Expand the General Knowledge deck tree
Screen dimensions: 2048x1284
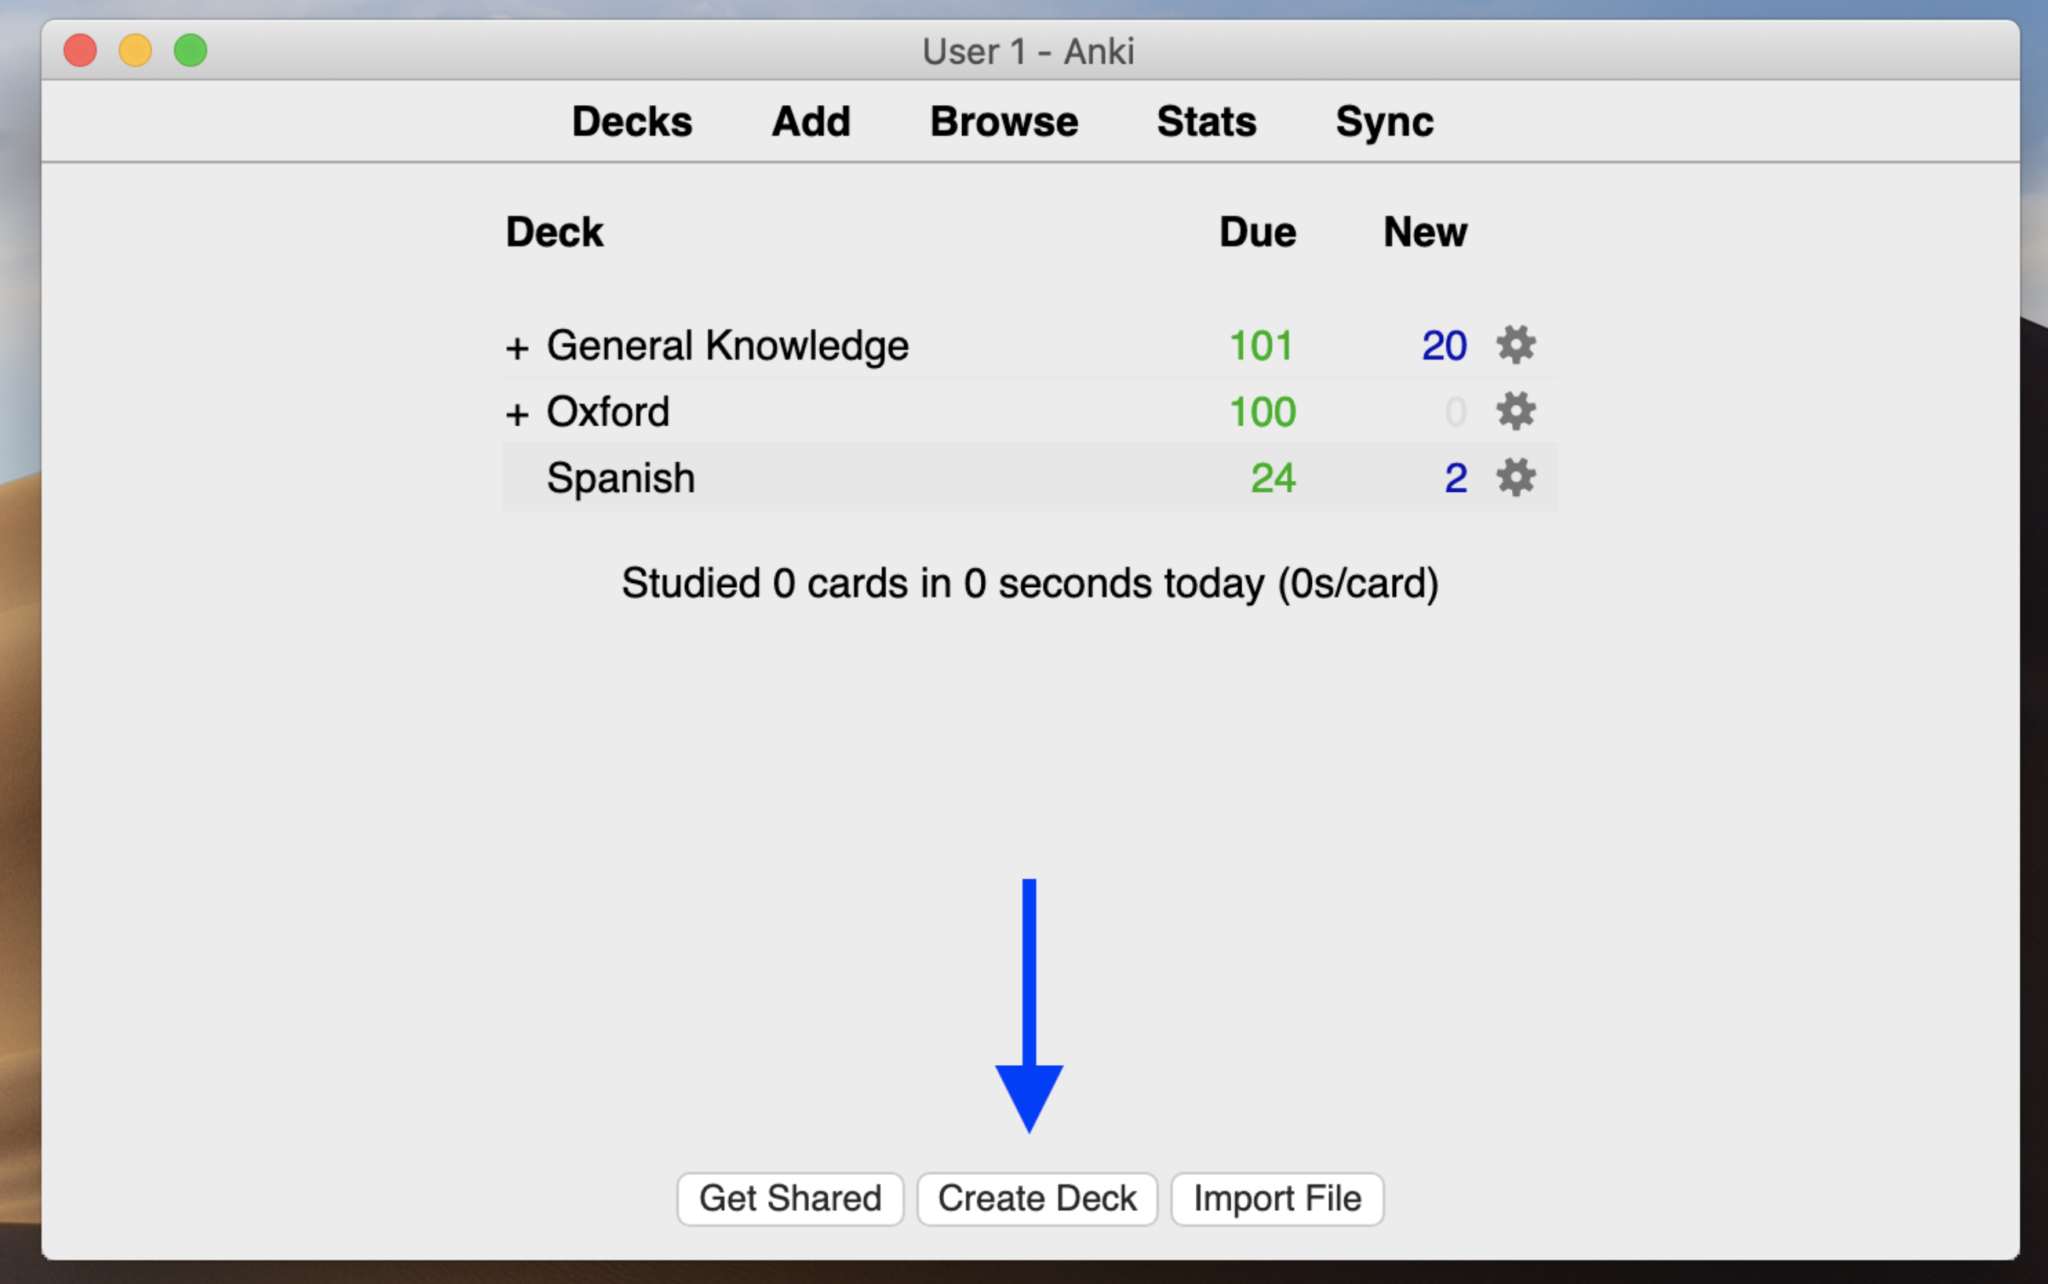(x=517, y=345)
